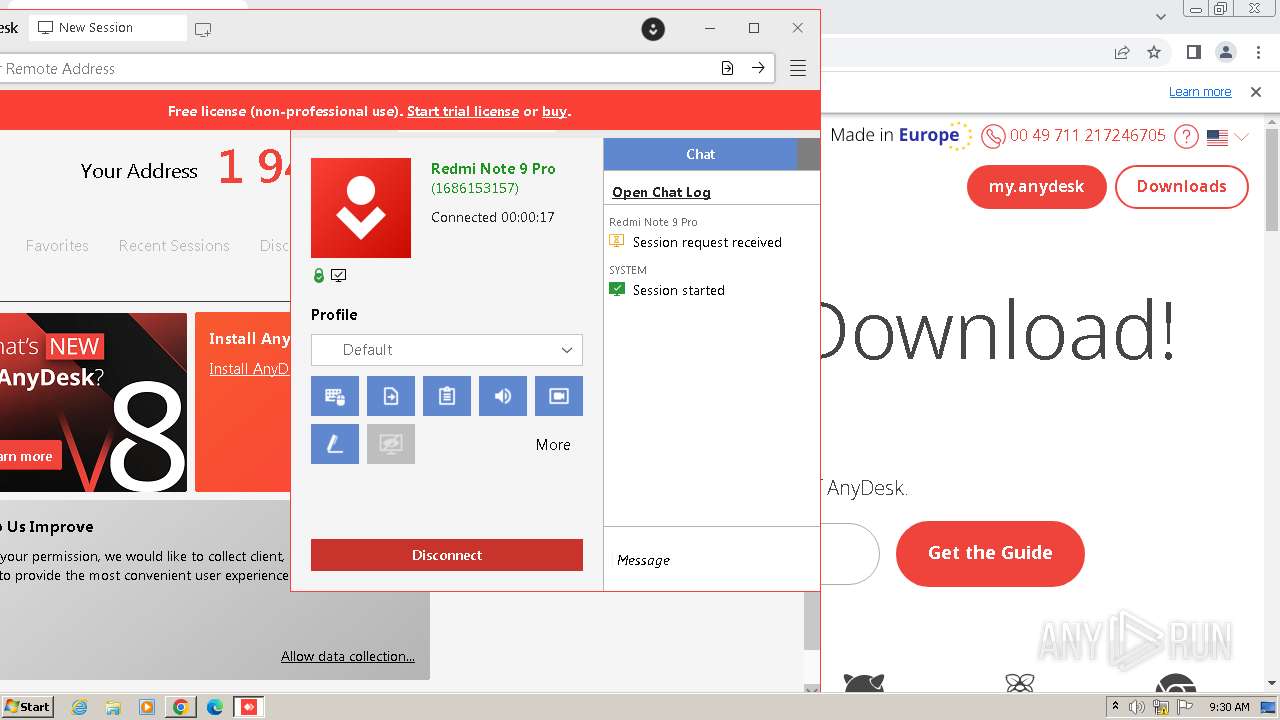Click the phone icon beside number
This screenshot has height=720, width=1280.
[993, 136]
